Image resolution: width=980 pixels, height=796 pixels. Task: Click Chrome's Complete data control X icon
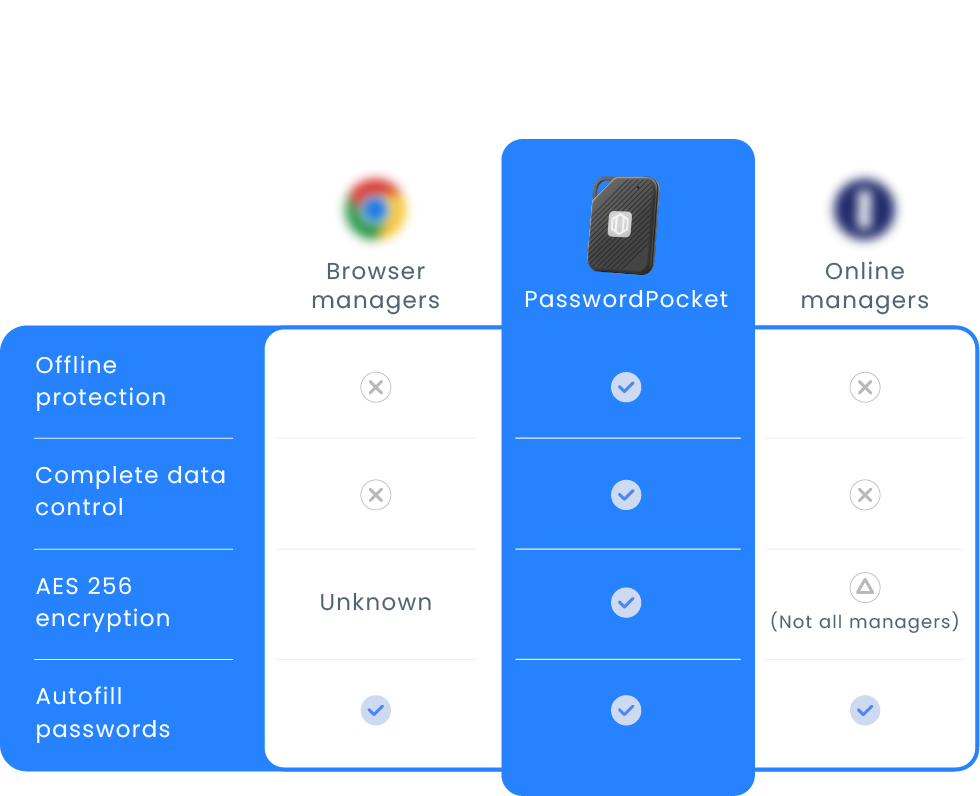[x=376, y=495]
